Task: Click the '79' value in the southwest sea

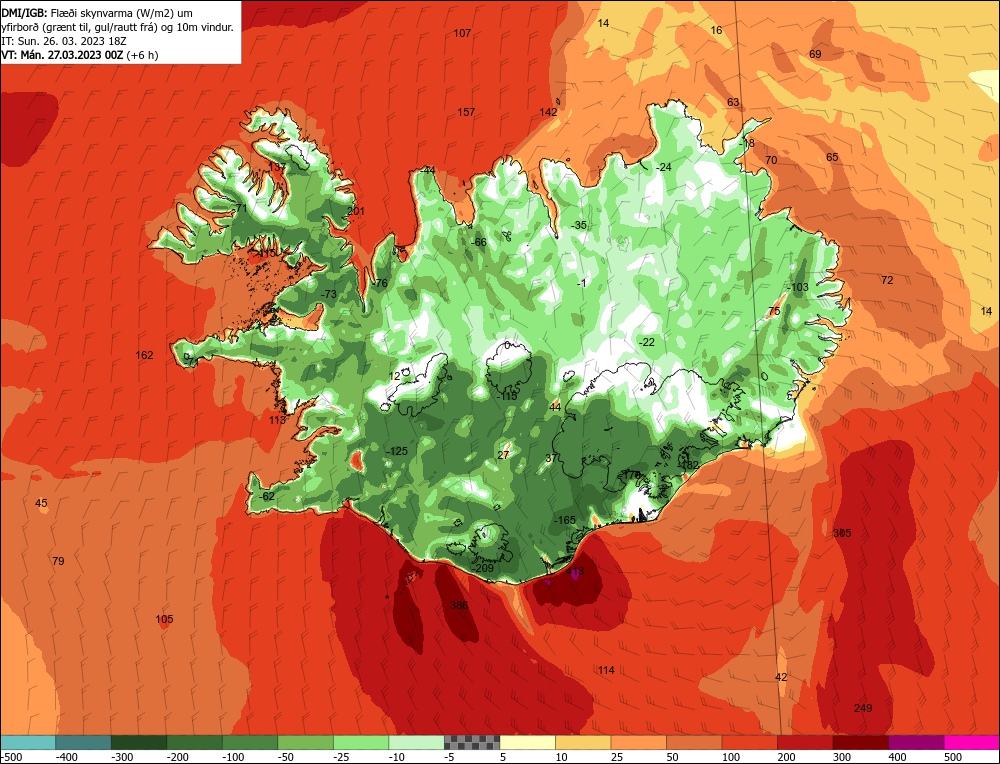Action: click(x=58, y=561)
